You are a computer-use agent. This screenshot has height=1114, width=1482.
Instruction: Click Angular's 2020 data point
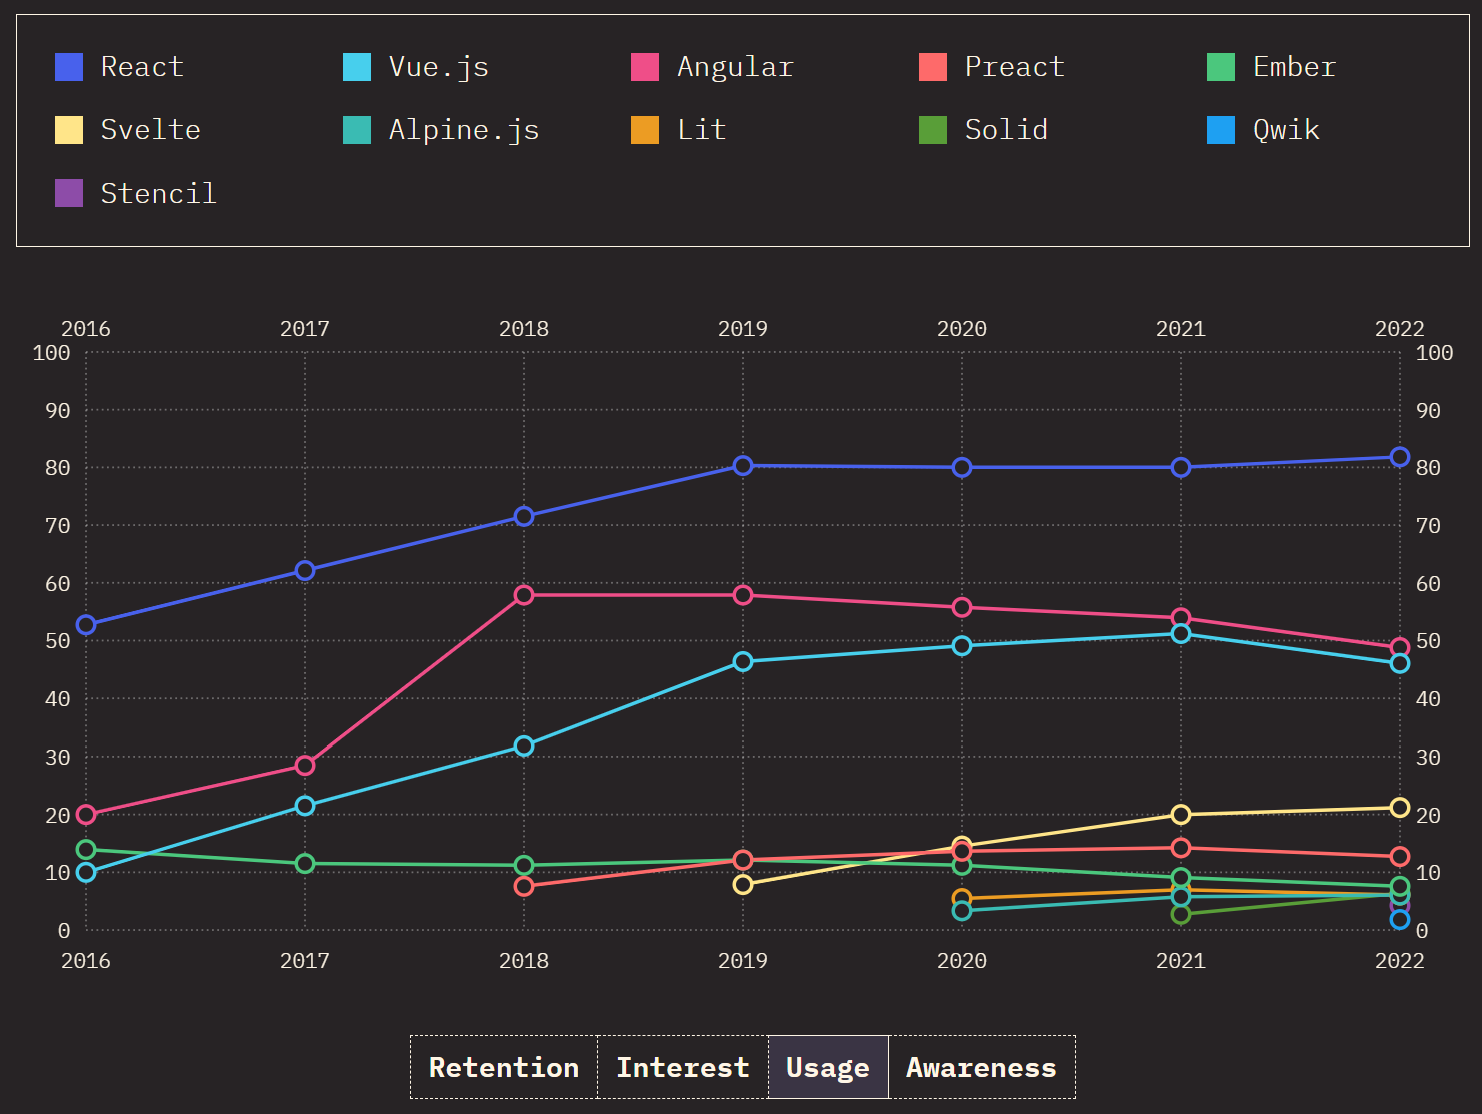[x=962, y=608]
